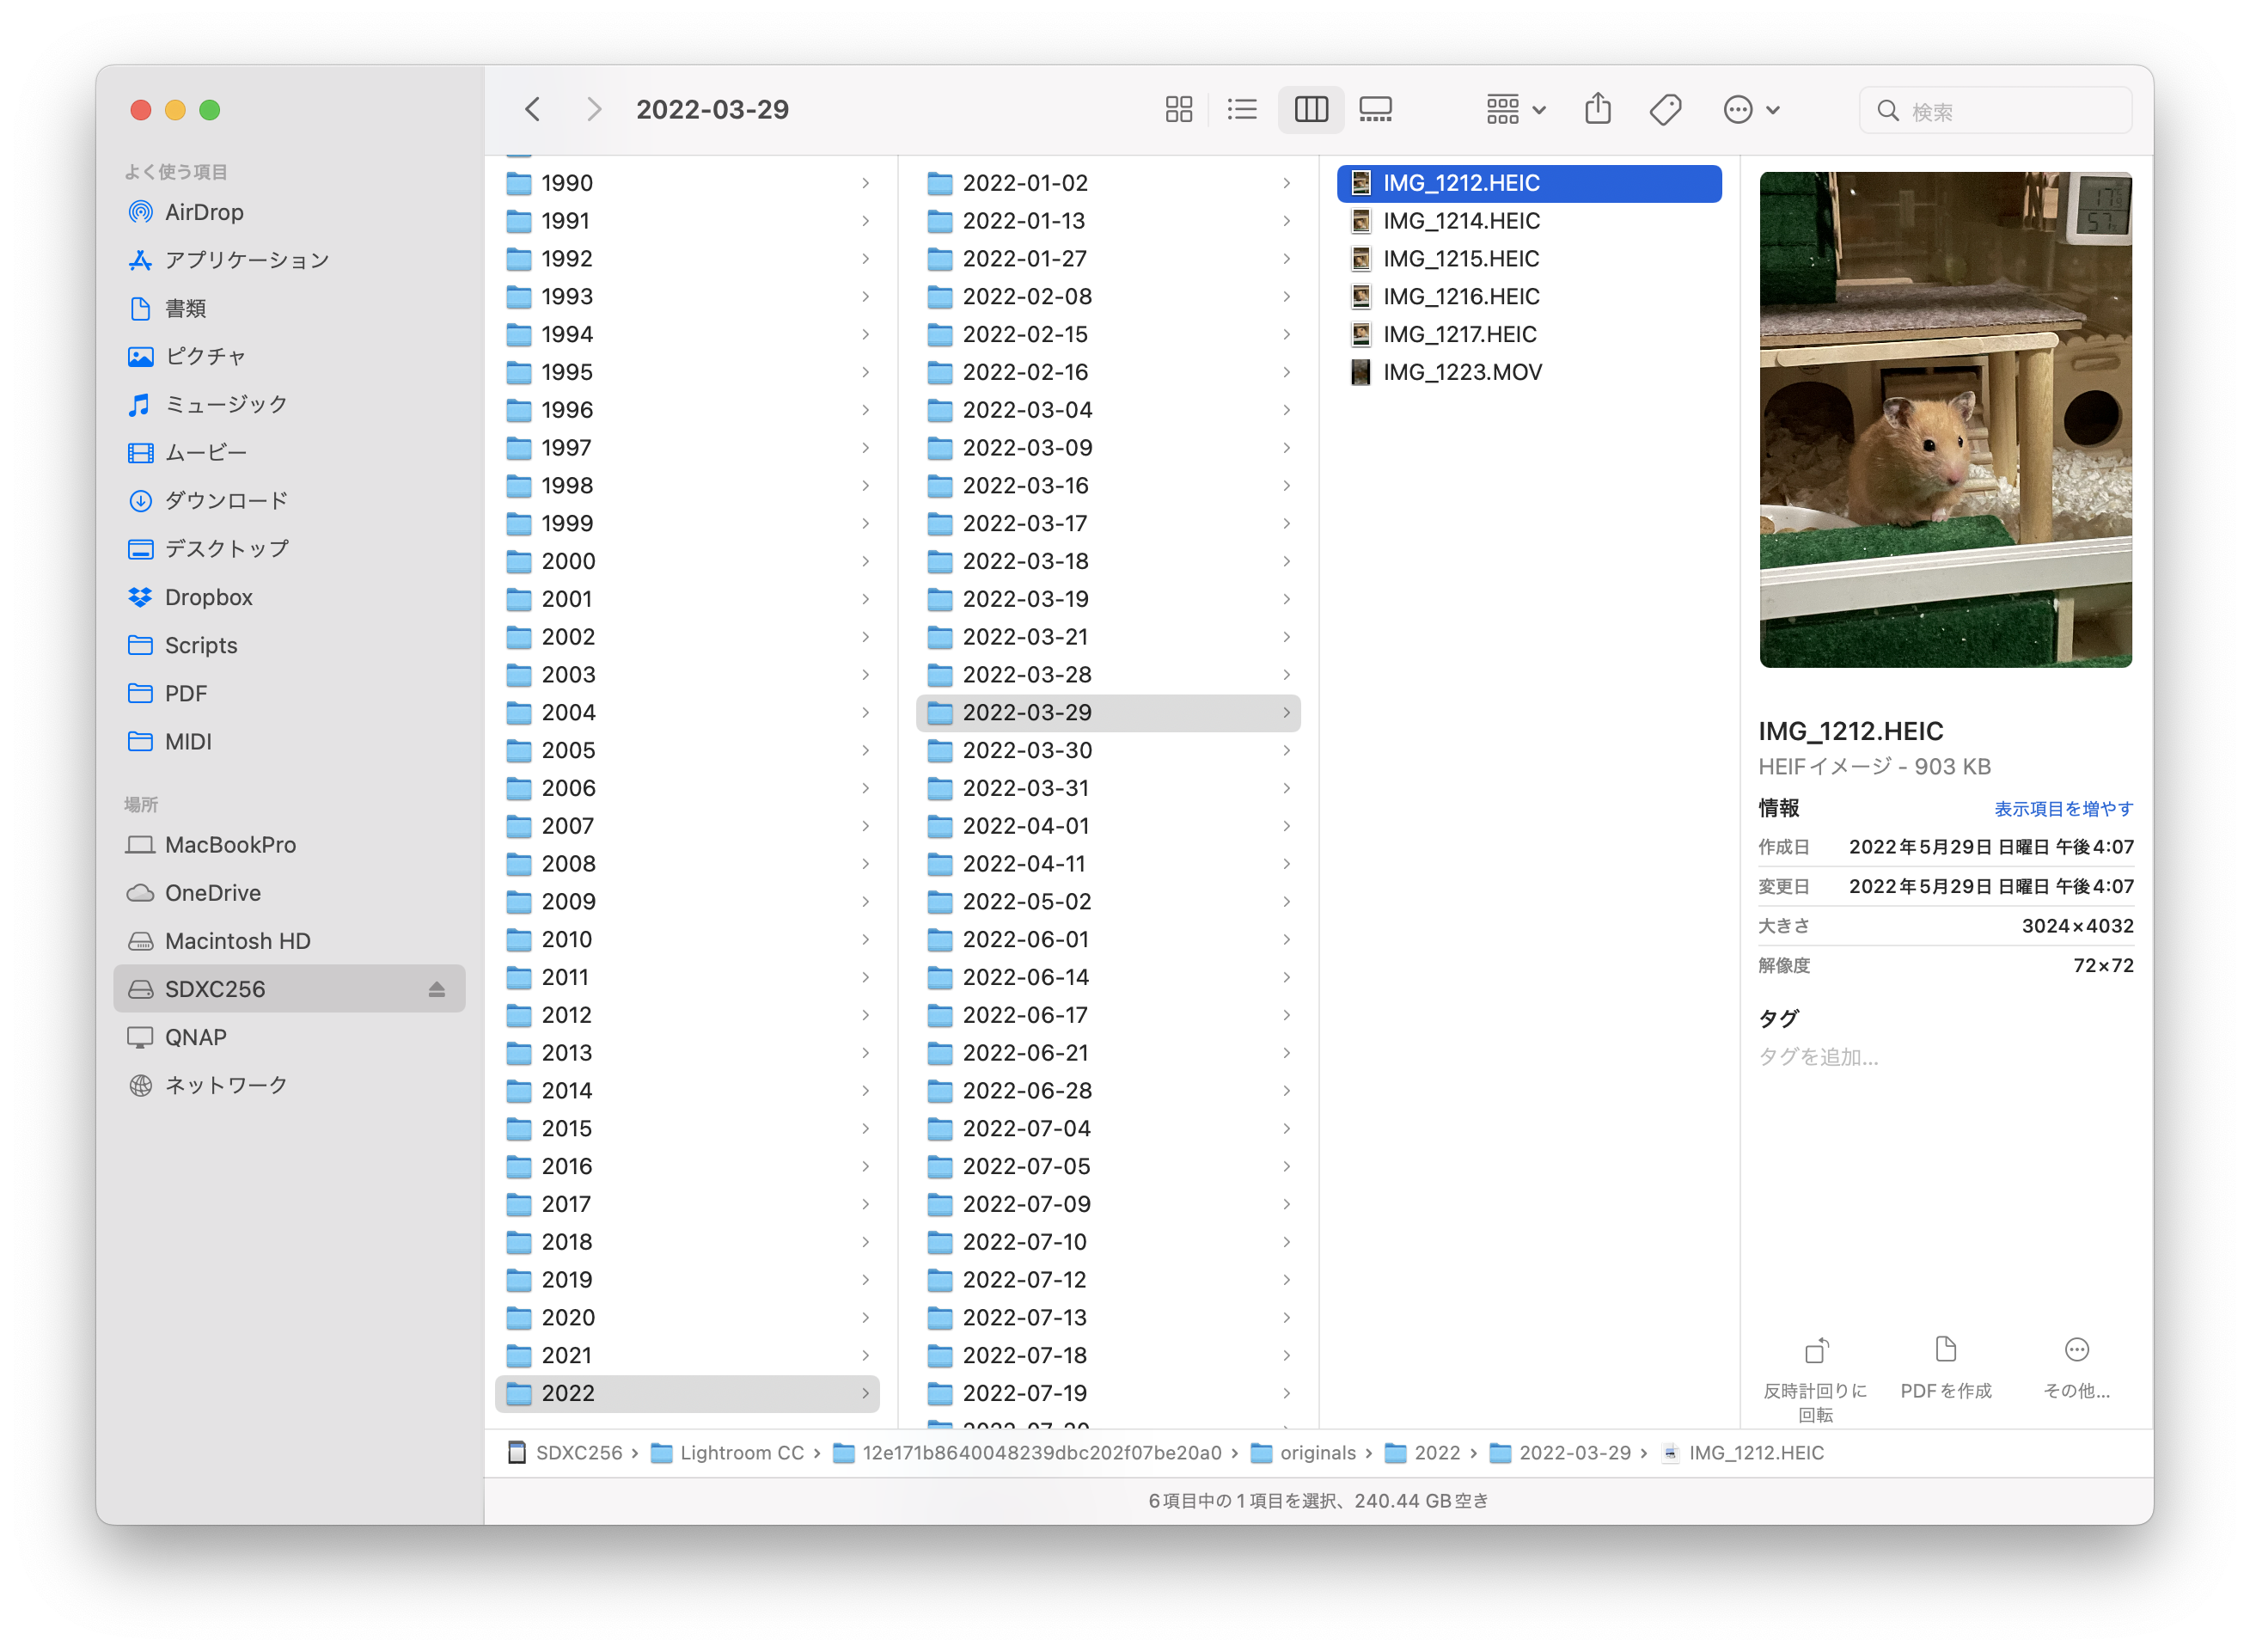This screenshot has width=2250, height=1652.
Task: Eject the SDXC256 volume
Action: (x=436, y=989)
